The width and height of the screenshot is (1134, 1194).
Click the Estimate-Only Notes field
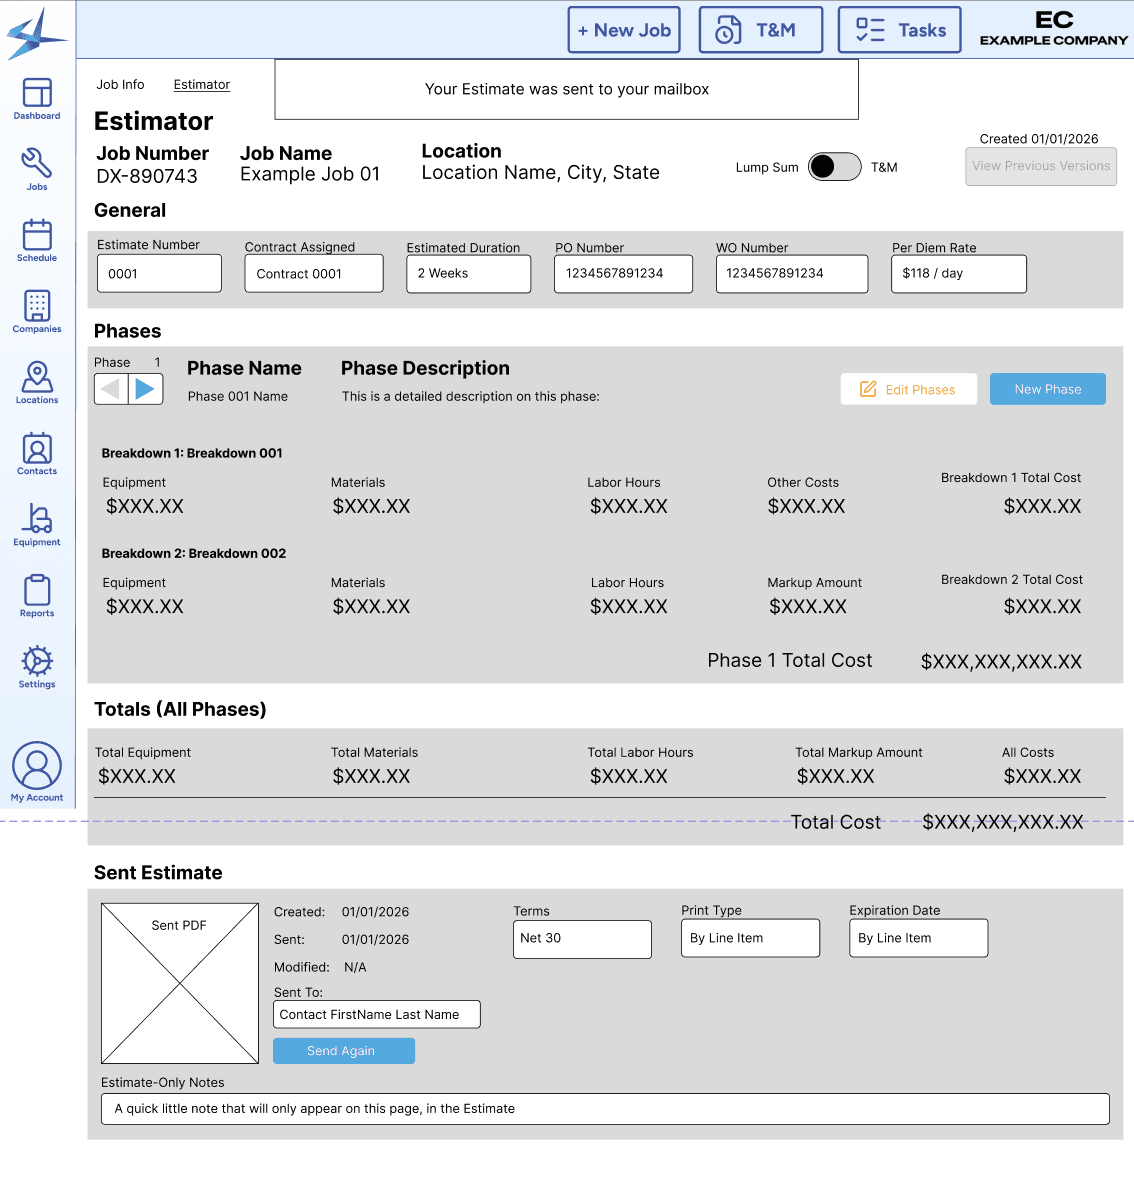click(605, 1109)
